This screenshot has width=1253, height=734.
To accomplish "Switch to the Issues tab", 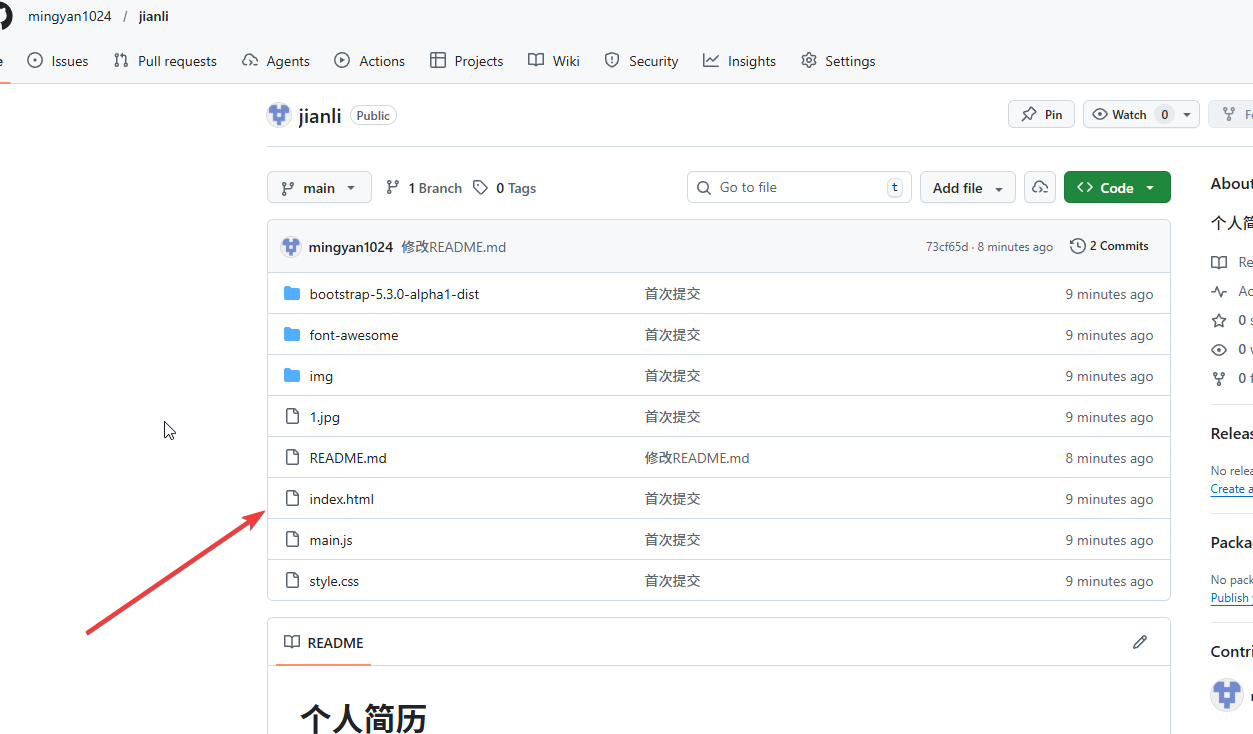I will click(x=58, y=61).
